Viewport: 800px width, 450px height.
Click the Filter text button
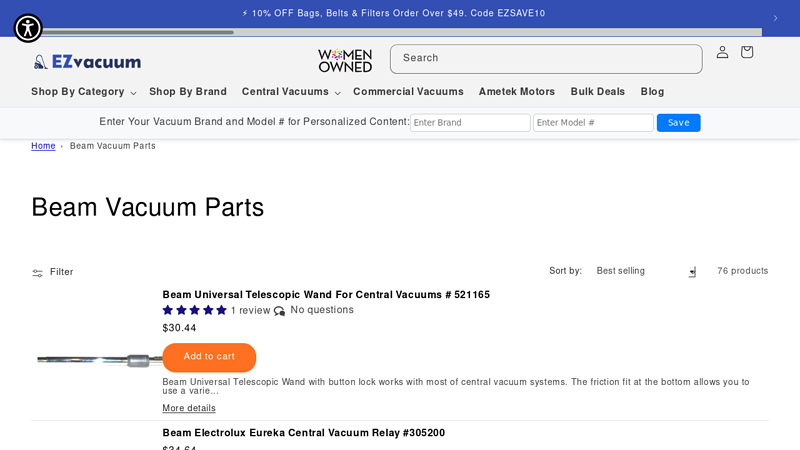[x=62, y=272]
